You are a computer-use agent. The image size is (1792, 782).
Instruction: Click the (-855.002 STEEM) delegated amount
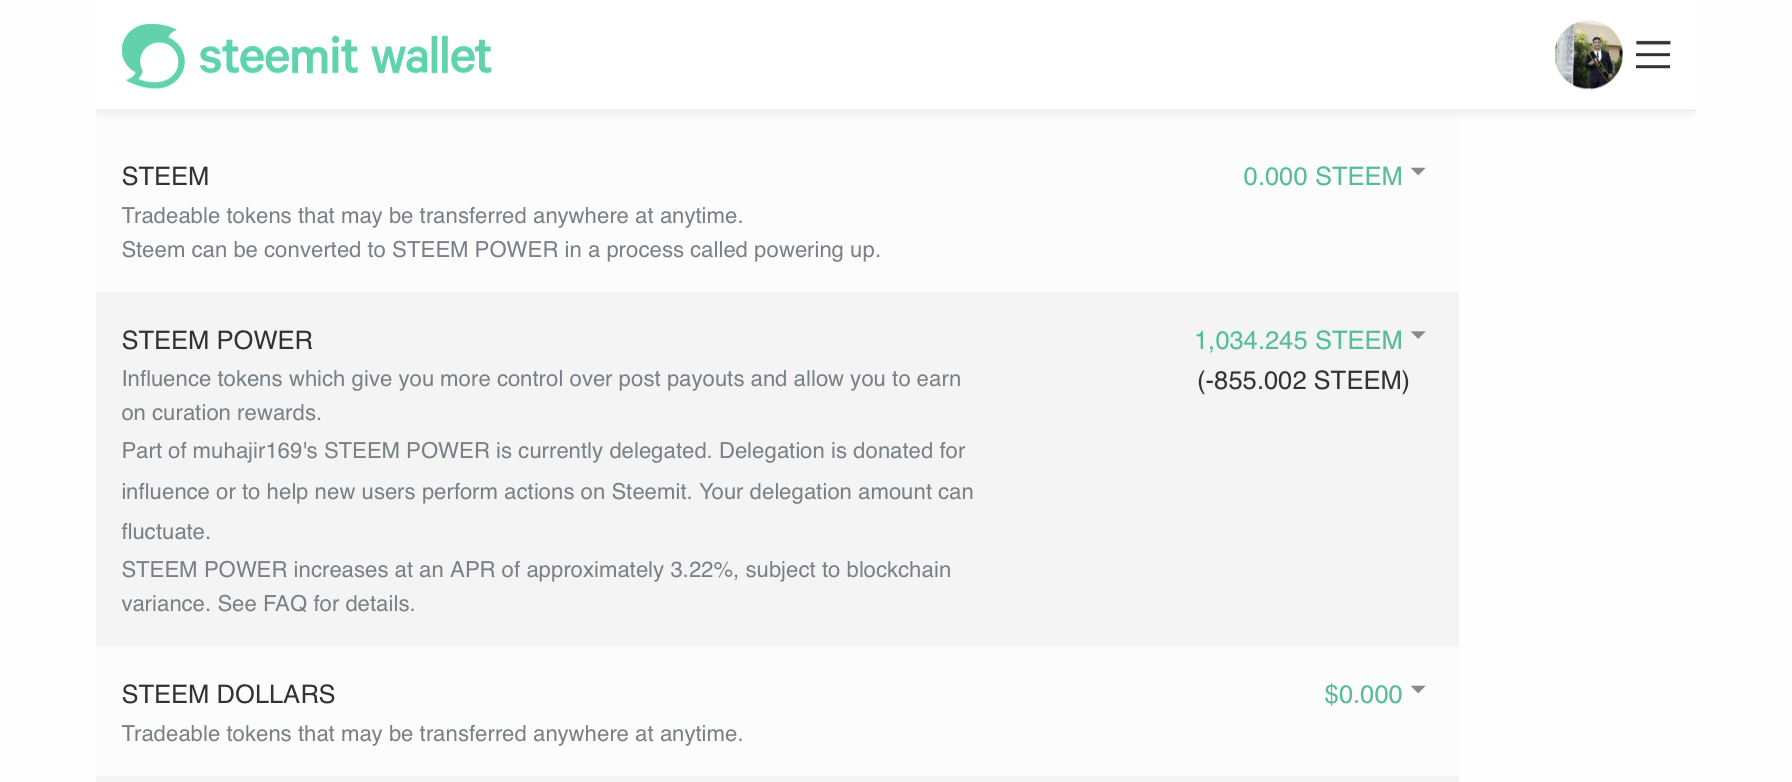pos(1303,380)
